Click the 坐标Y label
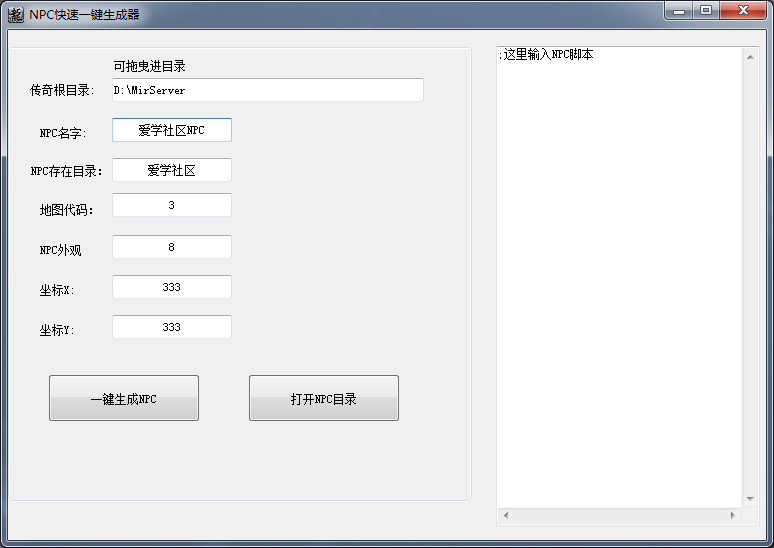The image size is (774, 548). tap(57, 330)
